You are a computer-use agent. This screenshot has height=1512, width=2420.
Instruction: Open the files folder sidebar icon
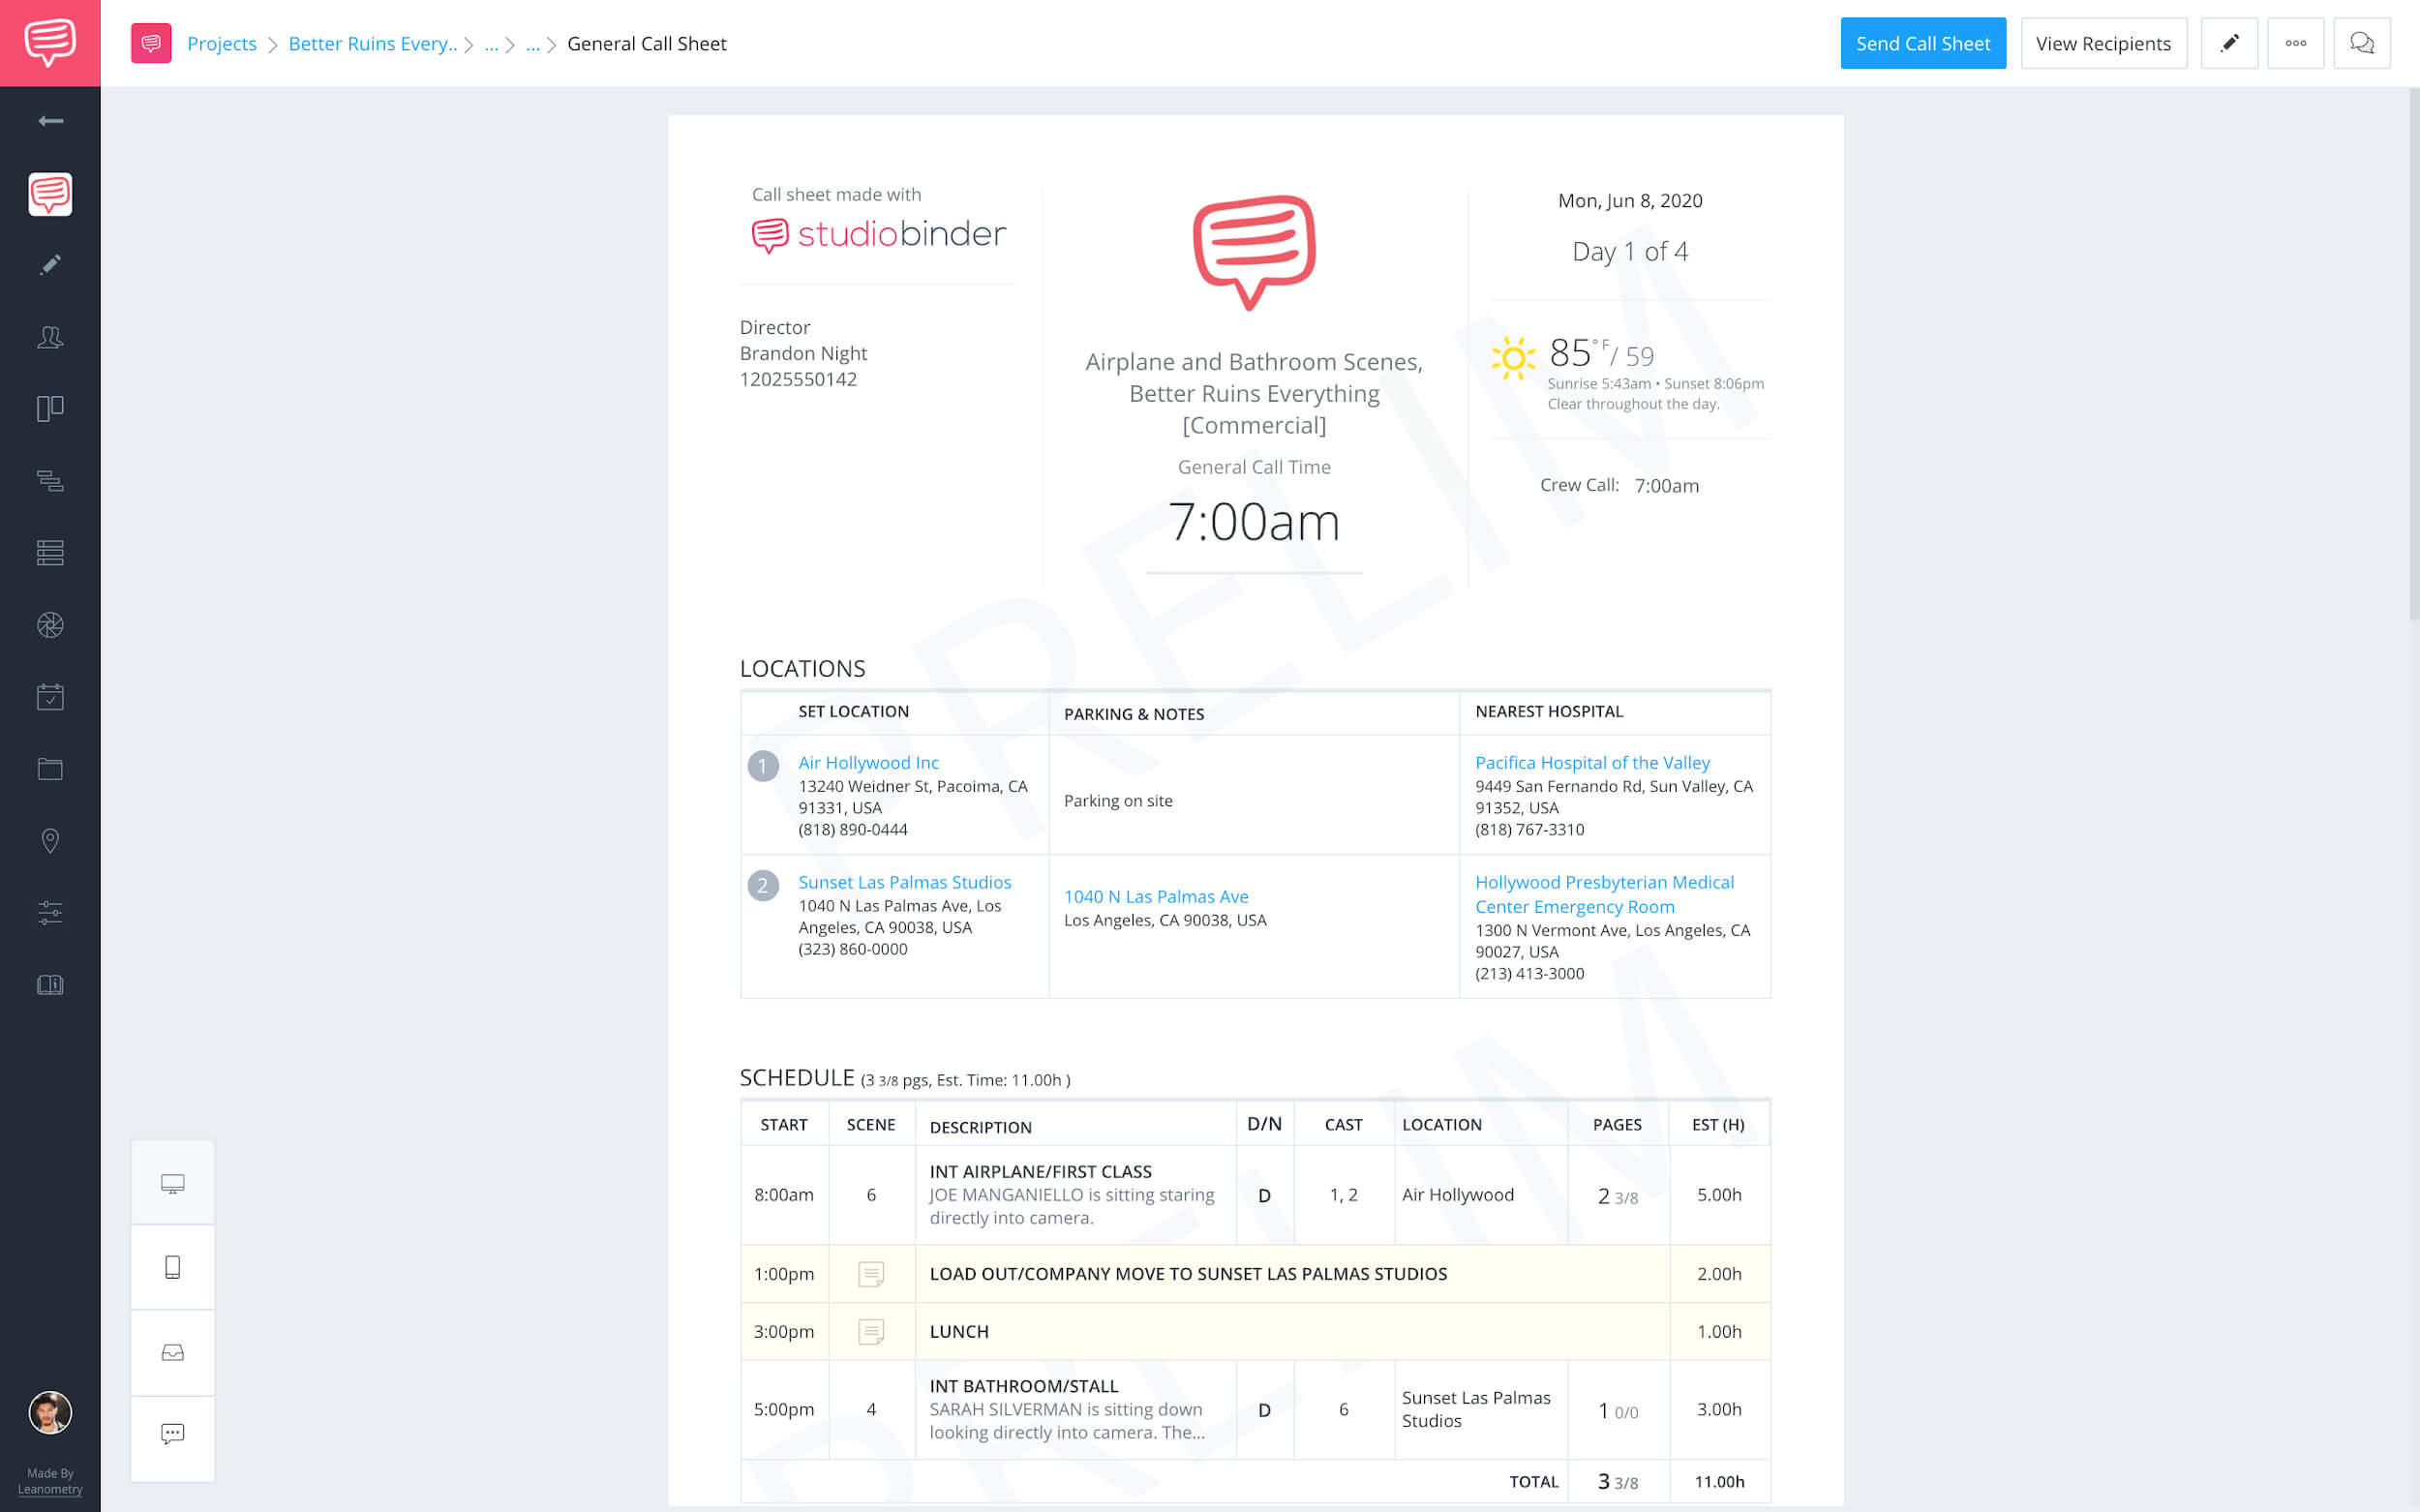(50, 769)
